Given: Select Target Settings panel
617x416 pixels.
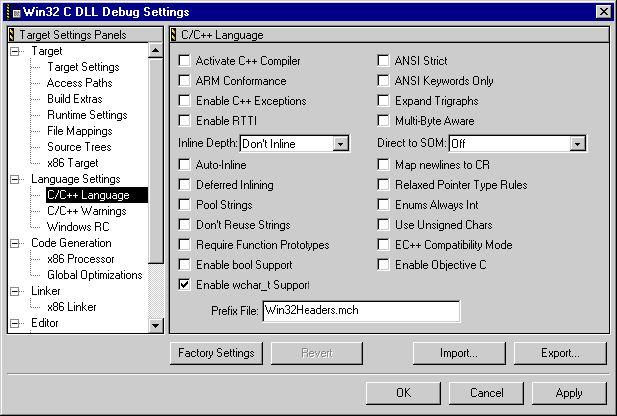Looking at the screenshot, I should pyautogui.click(x=83, y=67).
